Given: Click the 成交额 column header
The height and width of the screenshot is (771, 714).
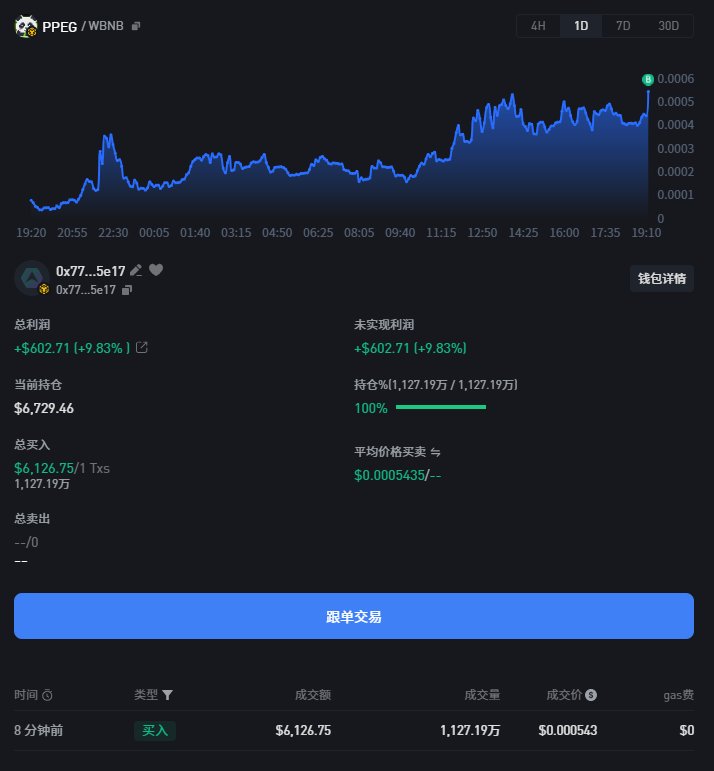Looking at the screenshot, I should (313, 695).
